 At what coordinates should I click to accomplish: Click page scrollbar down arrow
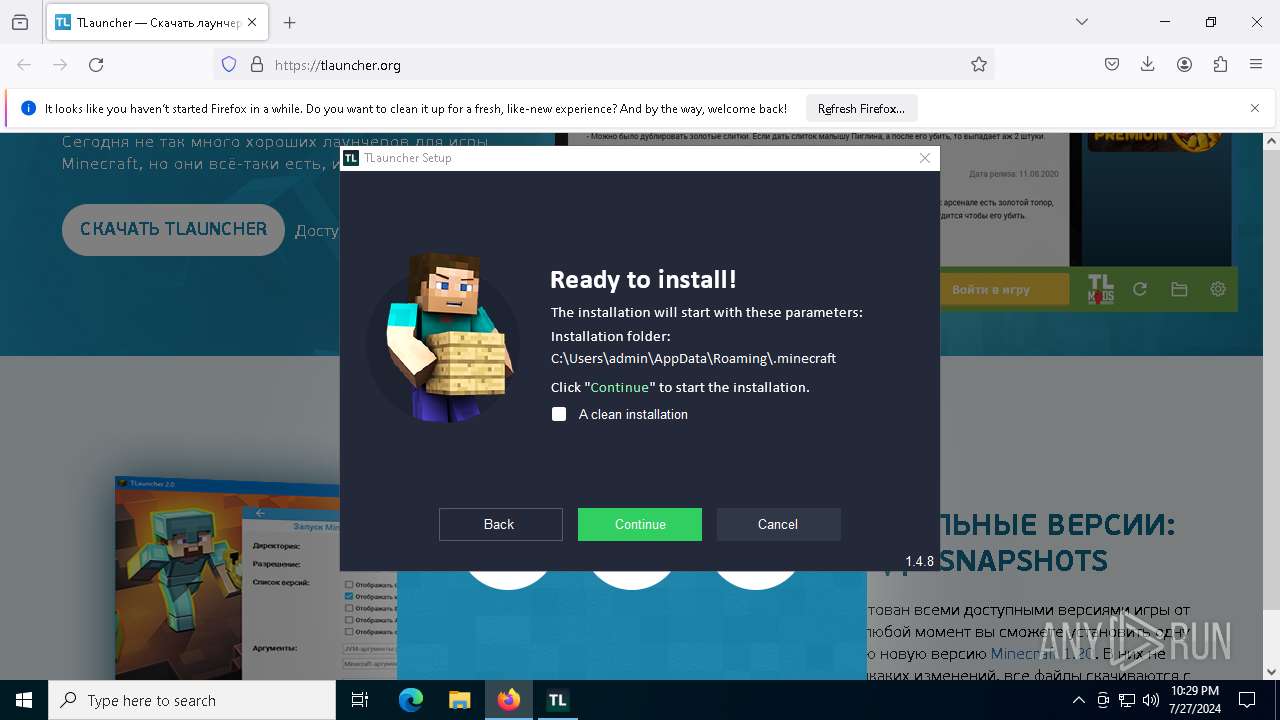coord(1272,672)
